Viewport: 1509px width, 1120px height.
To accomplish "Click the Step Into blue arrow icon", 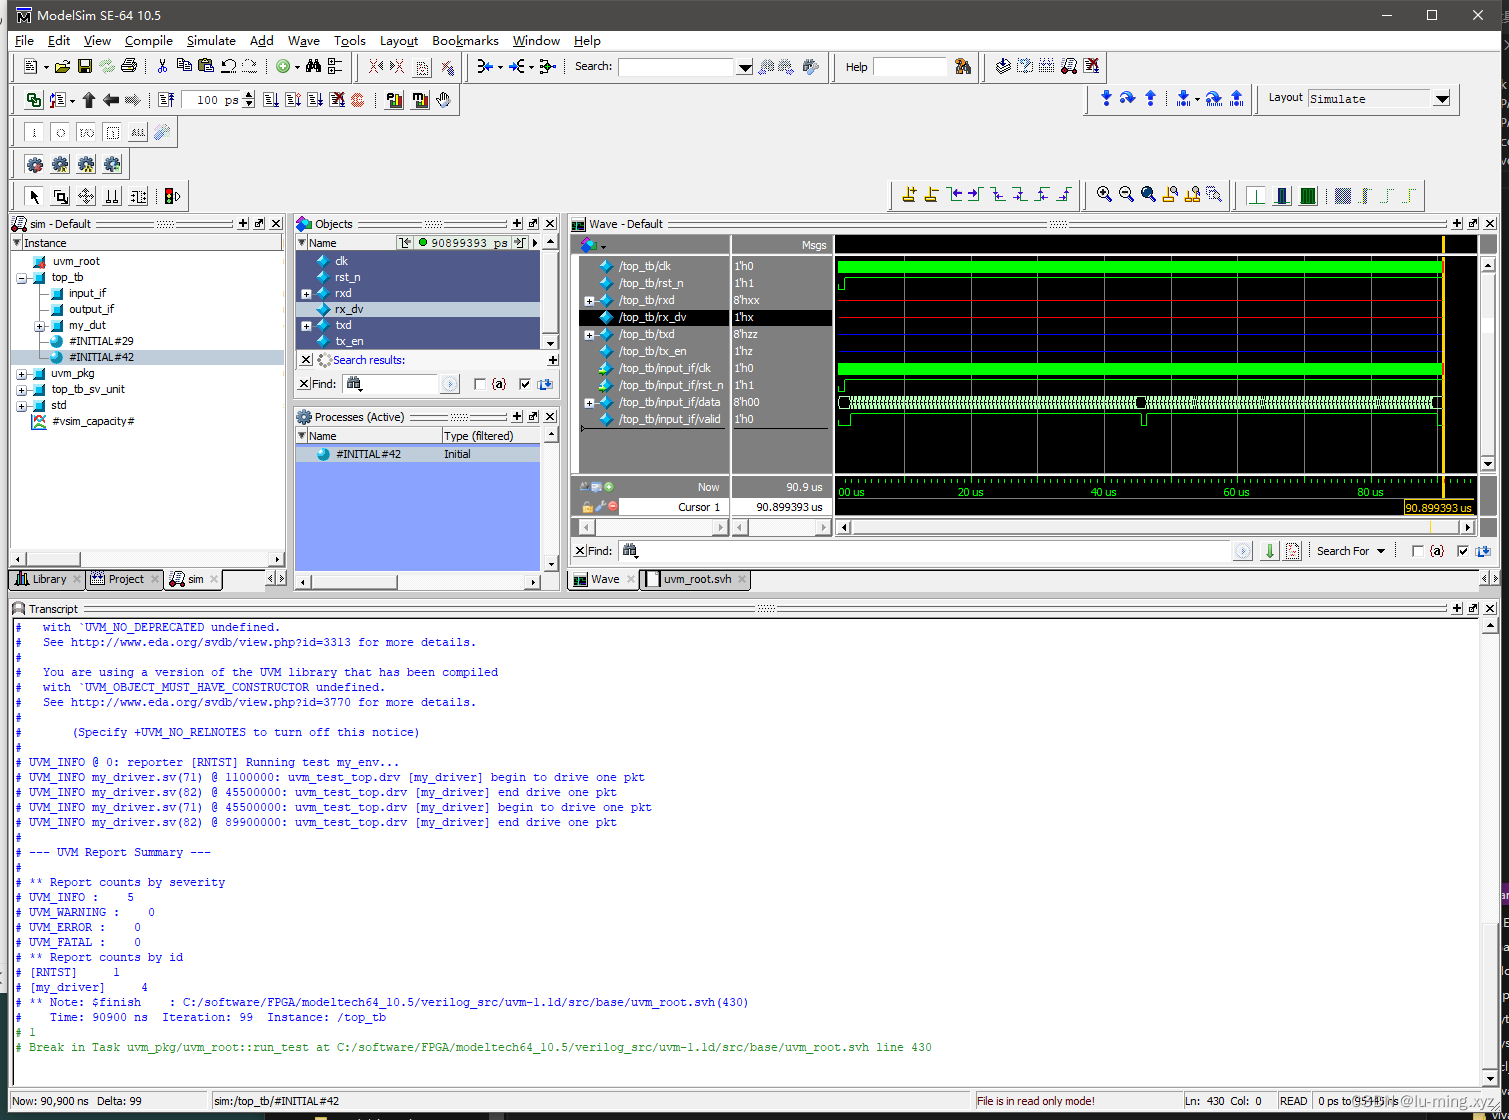I will coord(1106,97).
